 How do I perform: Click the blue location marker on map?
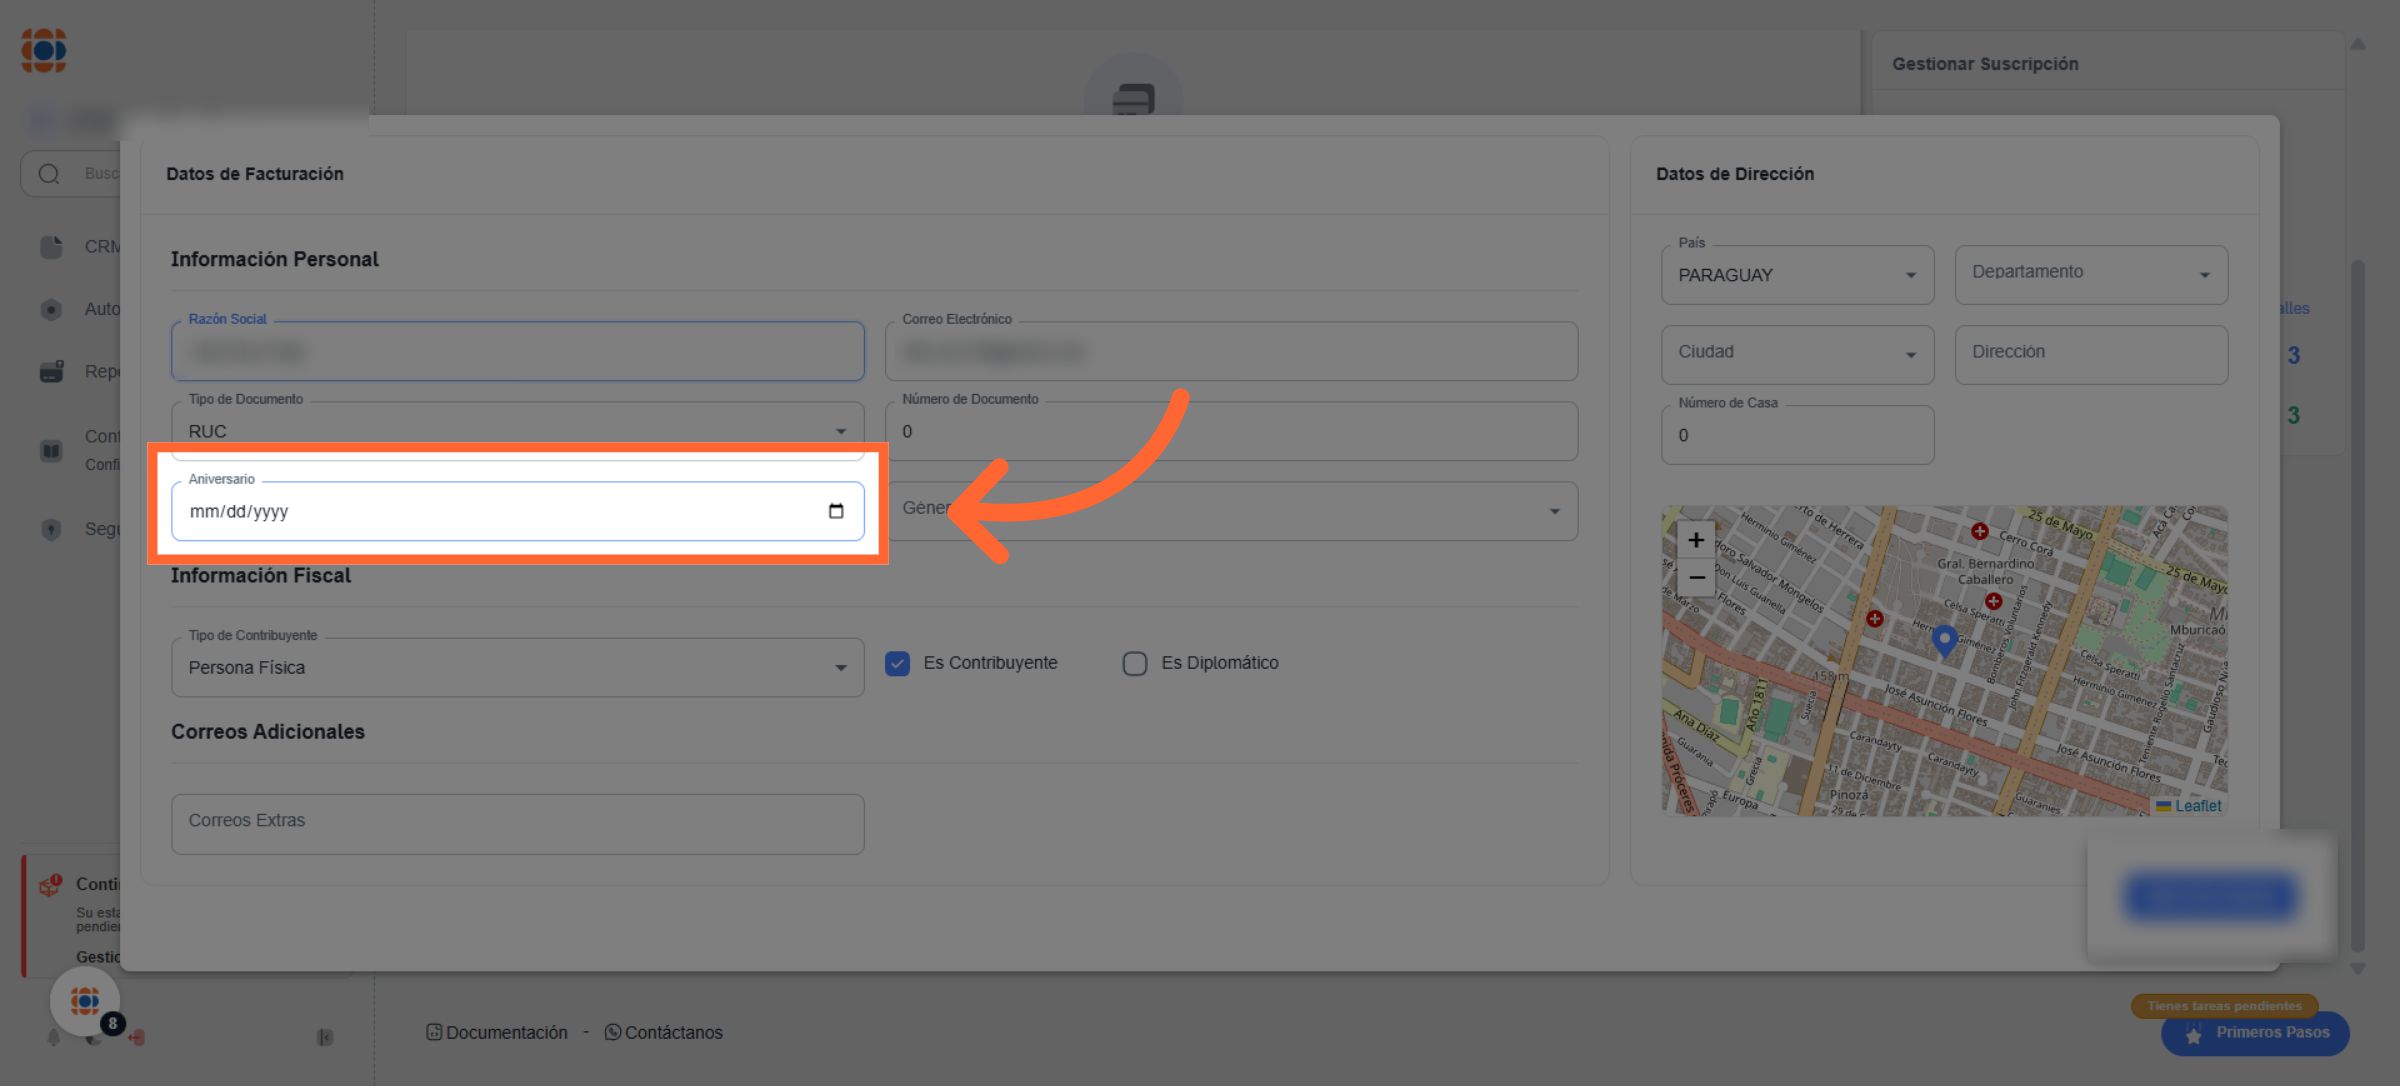tap(1944, 638)
